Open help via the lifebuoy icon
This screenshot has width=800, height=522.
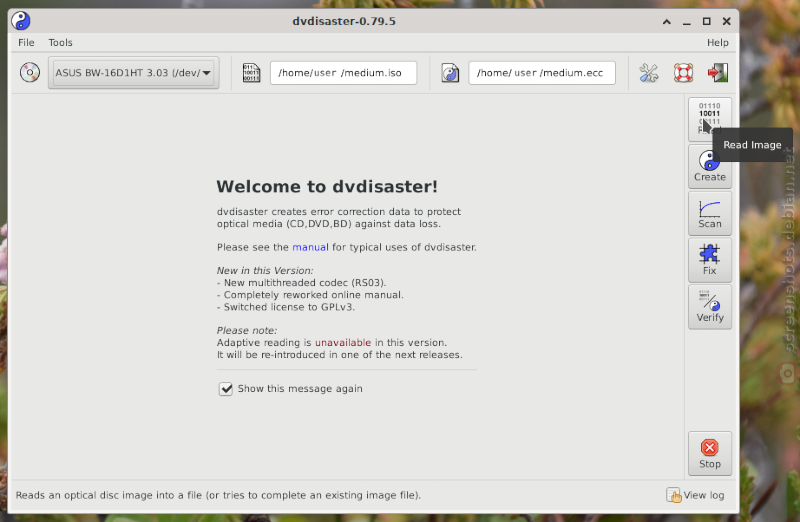click(683, 73)
